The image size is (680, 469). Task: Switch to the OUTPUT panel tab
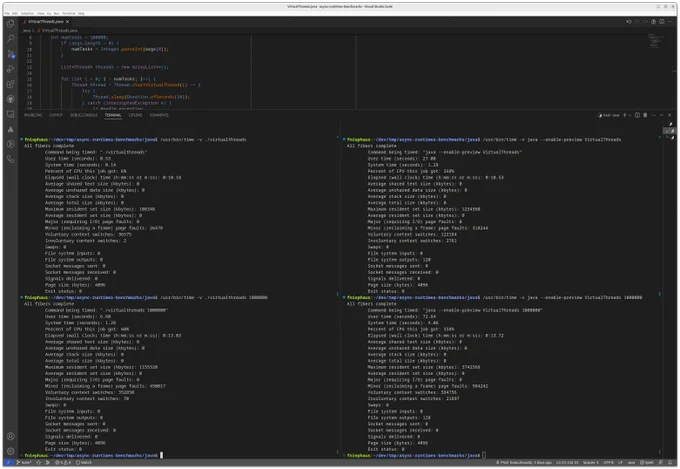click(x=56, y=115)
